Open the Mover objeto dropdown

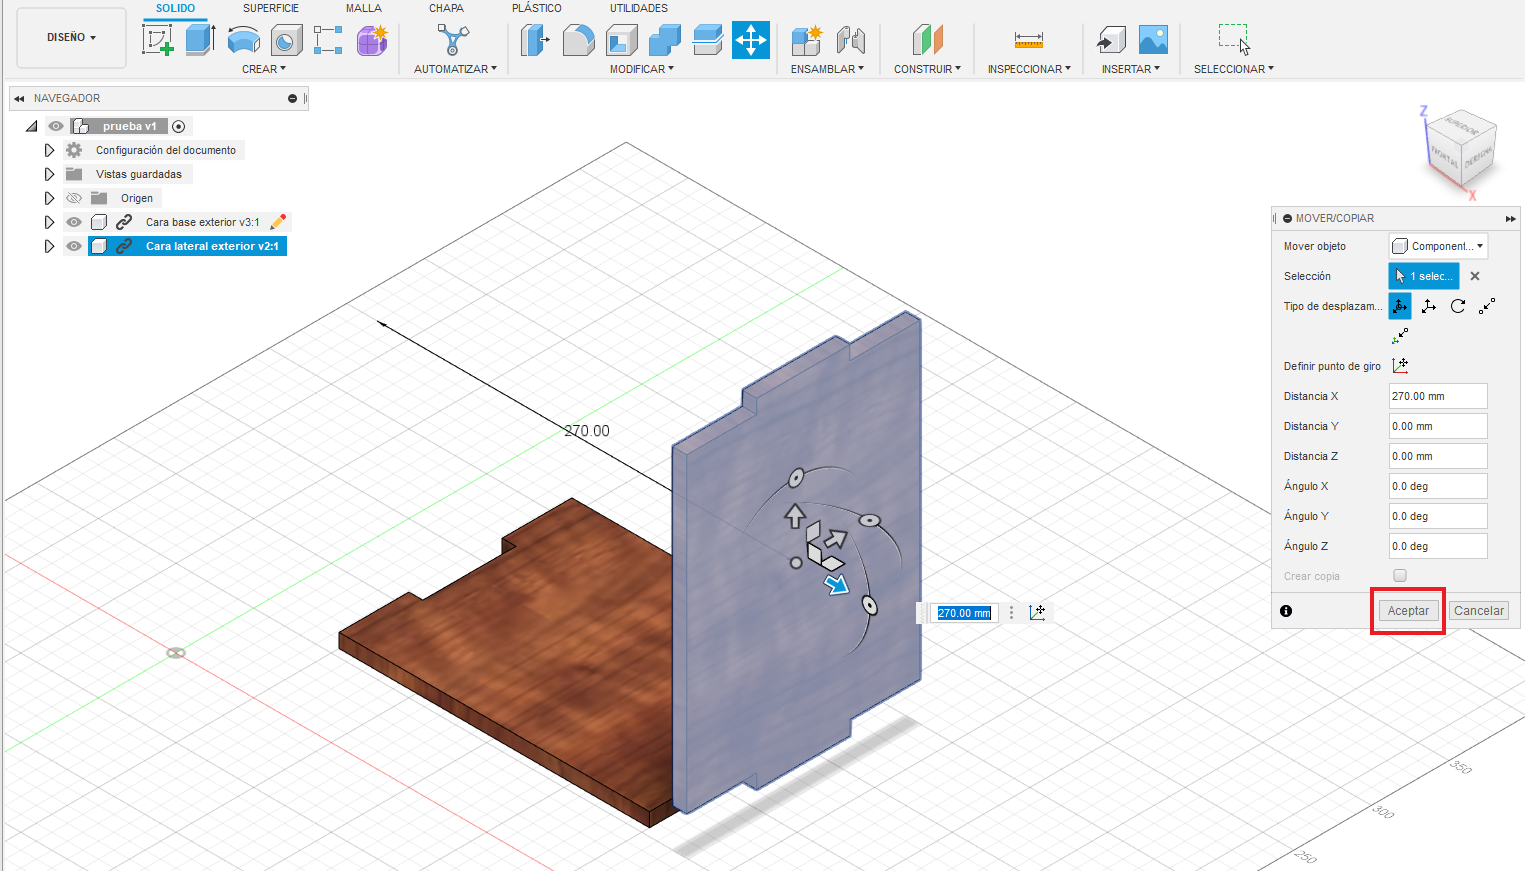1438,246
